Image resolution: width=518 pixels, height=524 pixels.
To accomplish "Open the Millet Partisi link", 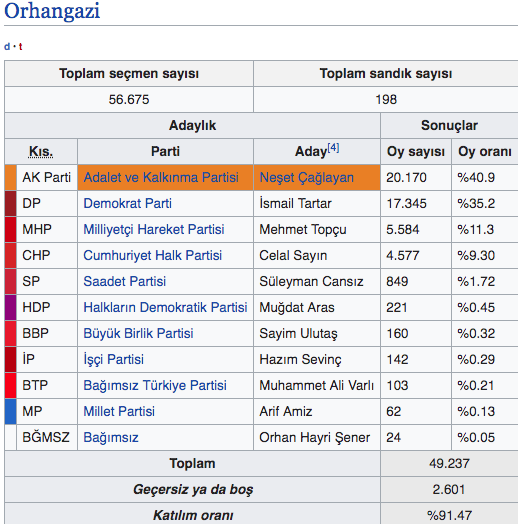I will pyautogui.click(x=119, y=411).
